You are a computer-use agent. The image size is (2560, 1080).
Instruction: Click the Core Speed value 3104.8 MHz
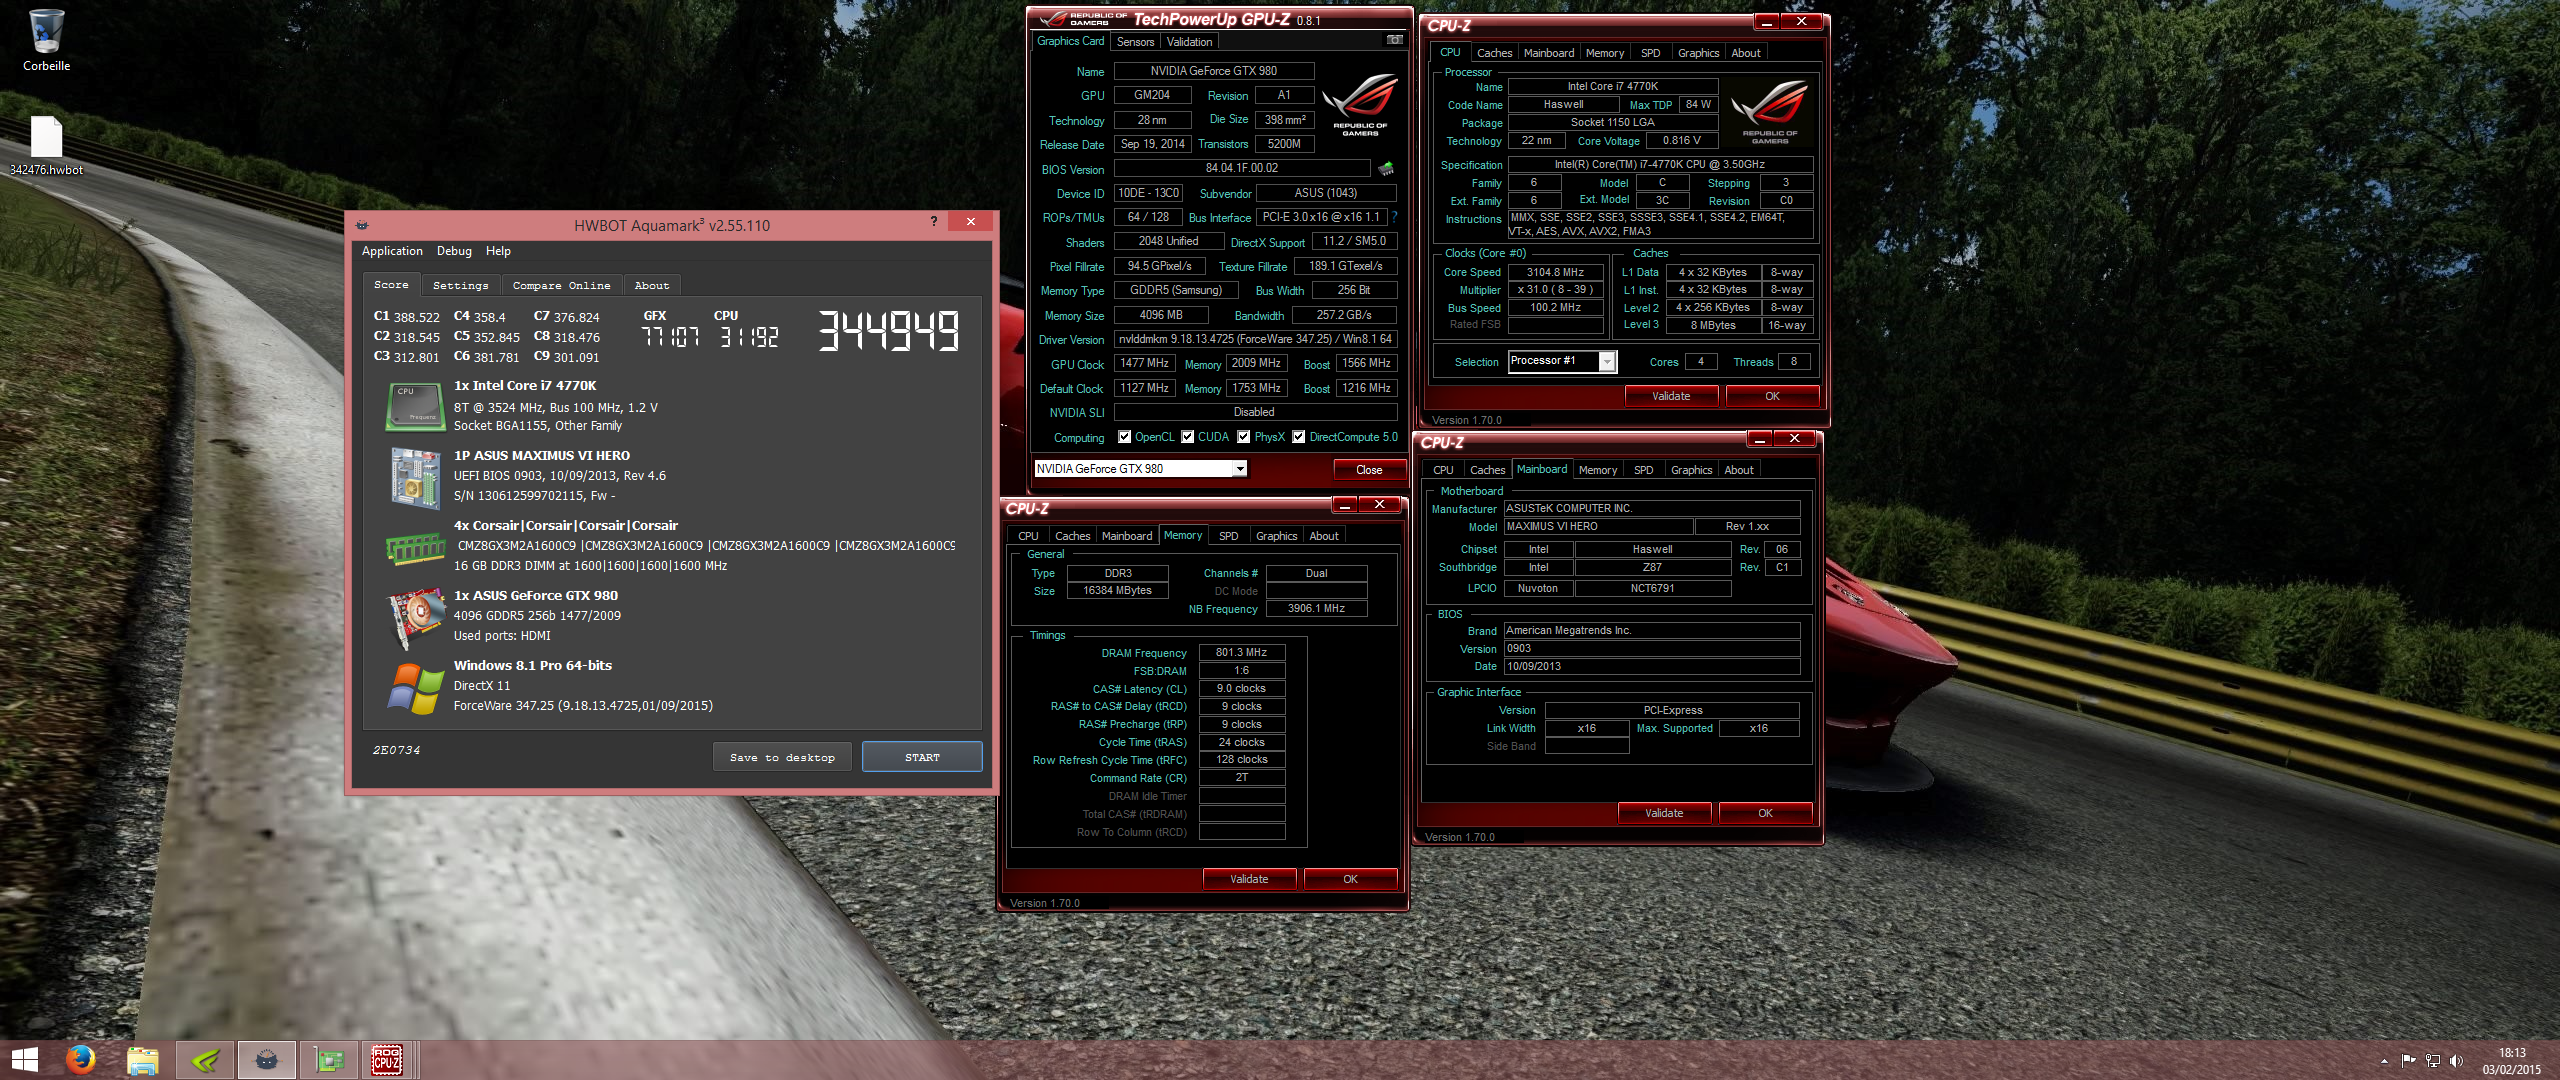[1555, 272]
